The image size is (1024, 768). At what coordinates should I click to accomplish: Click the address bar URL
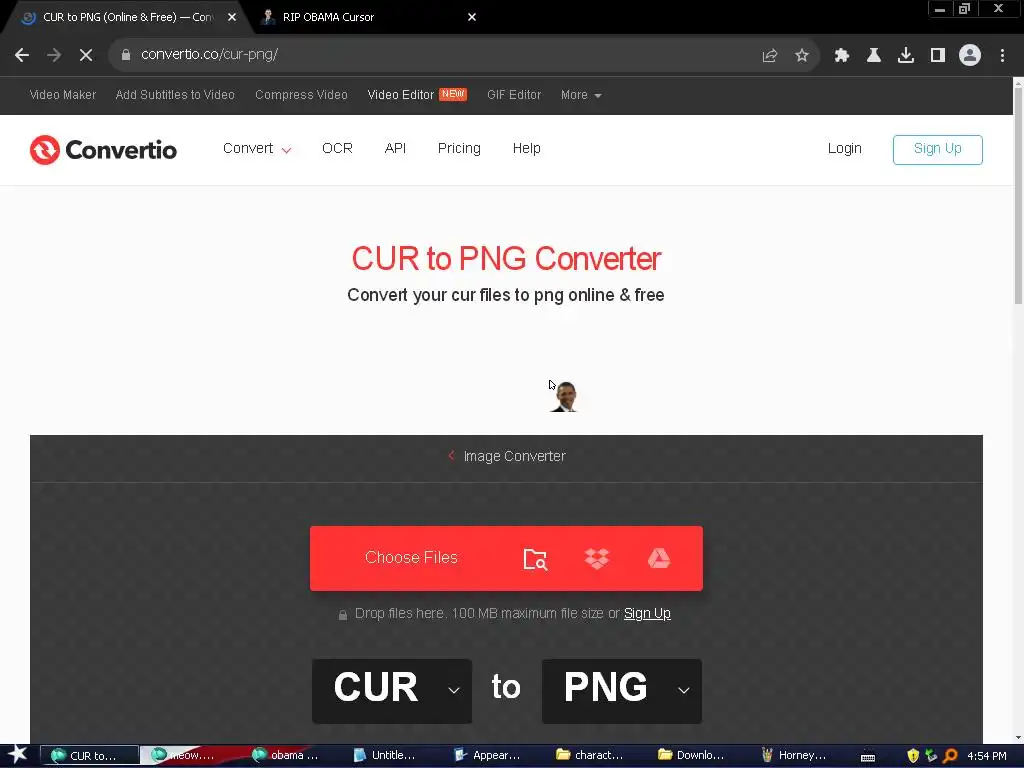click(x=210, y=54)
